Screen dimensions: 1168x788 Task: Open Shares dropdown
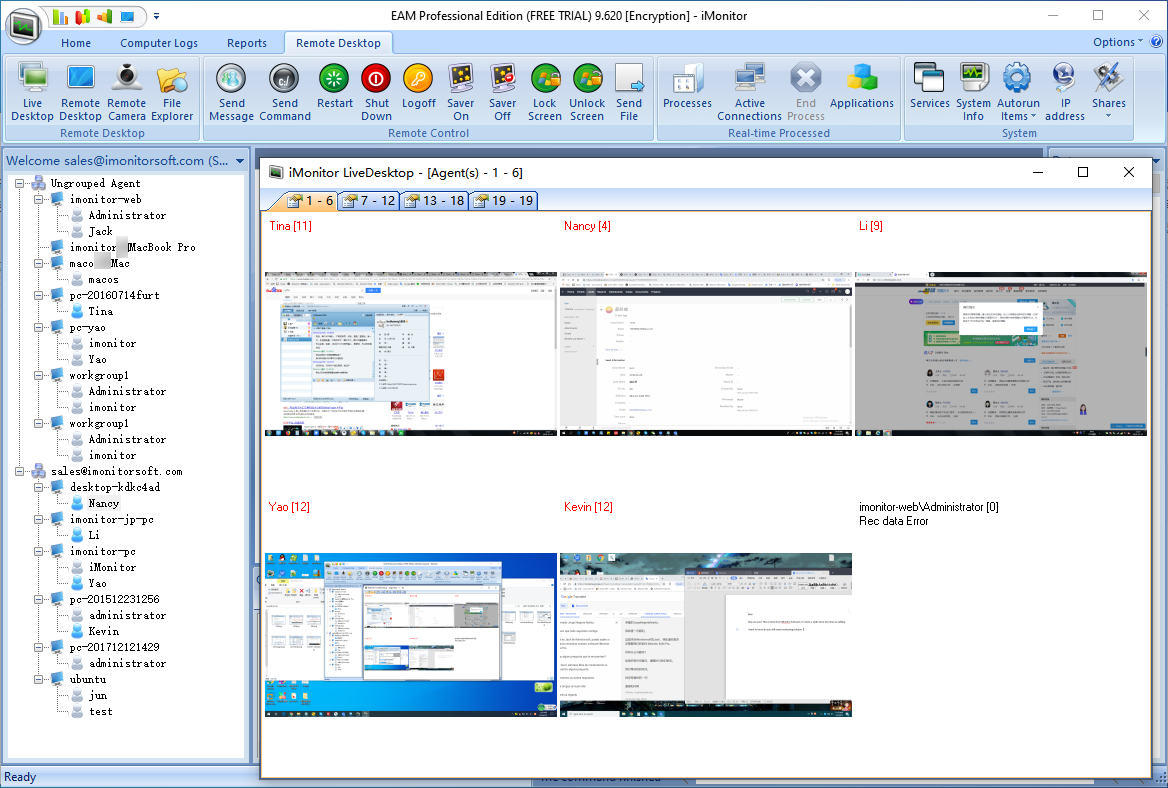(1108, 92)
